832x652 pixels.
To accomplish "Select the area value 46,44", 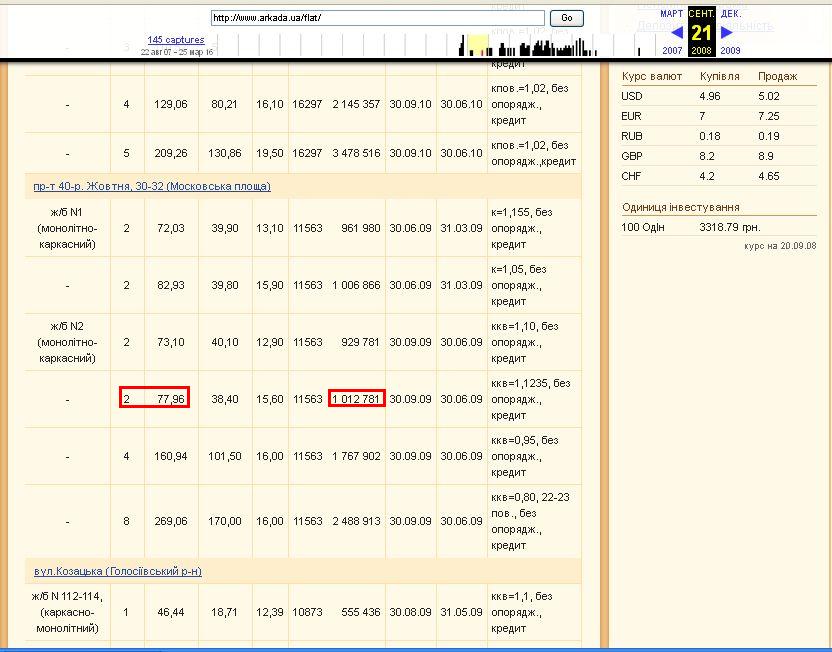I will point(171,612).
